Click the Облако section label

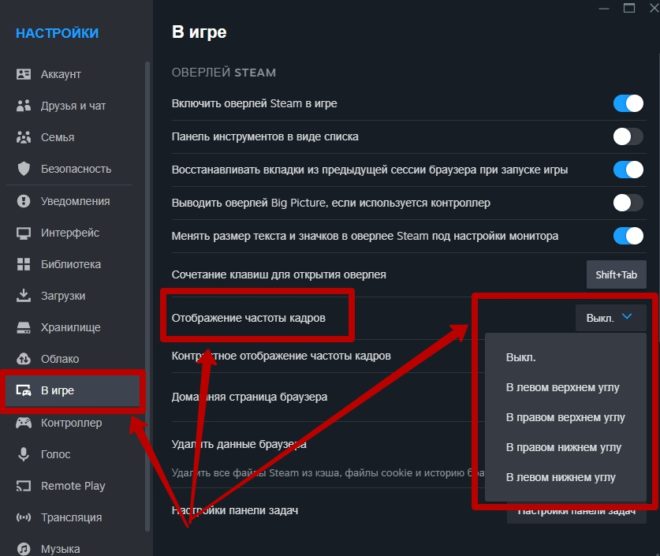60,359
